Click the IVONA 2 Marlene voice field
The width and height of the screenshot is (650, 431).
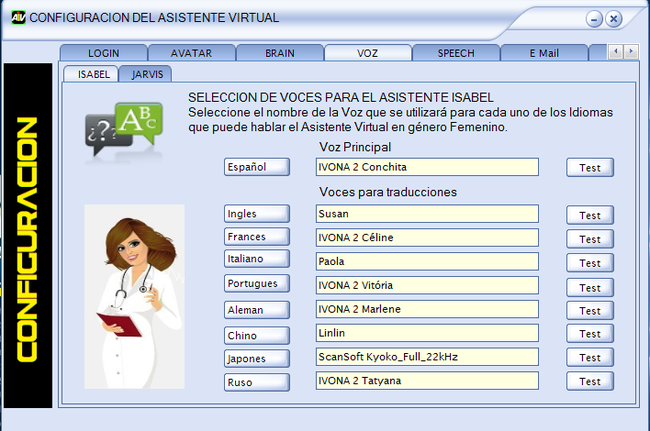coord(427,309)
